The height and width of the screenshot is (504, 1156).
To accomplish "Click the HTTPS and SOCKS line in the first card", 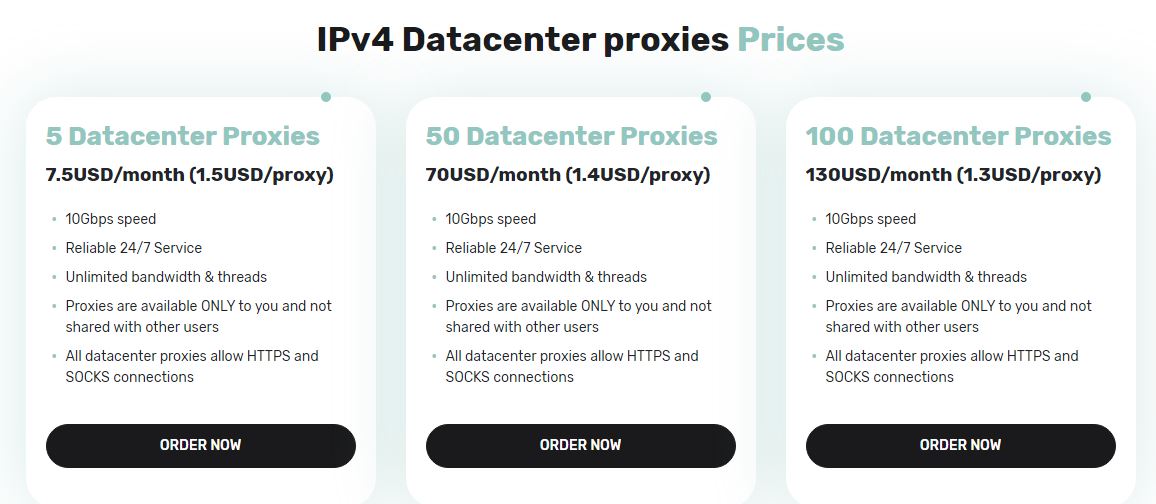I will pyautogui.click(x=192, y=366).
